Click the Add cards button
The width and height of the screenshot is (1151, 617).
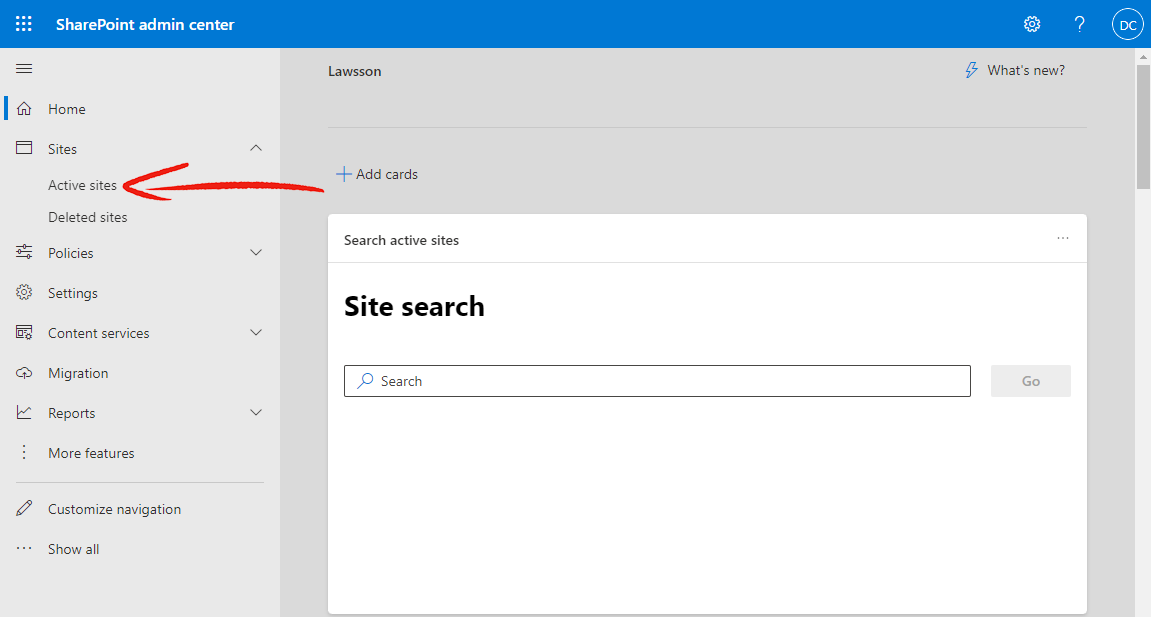point(377,174)
